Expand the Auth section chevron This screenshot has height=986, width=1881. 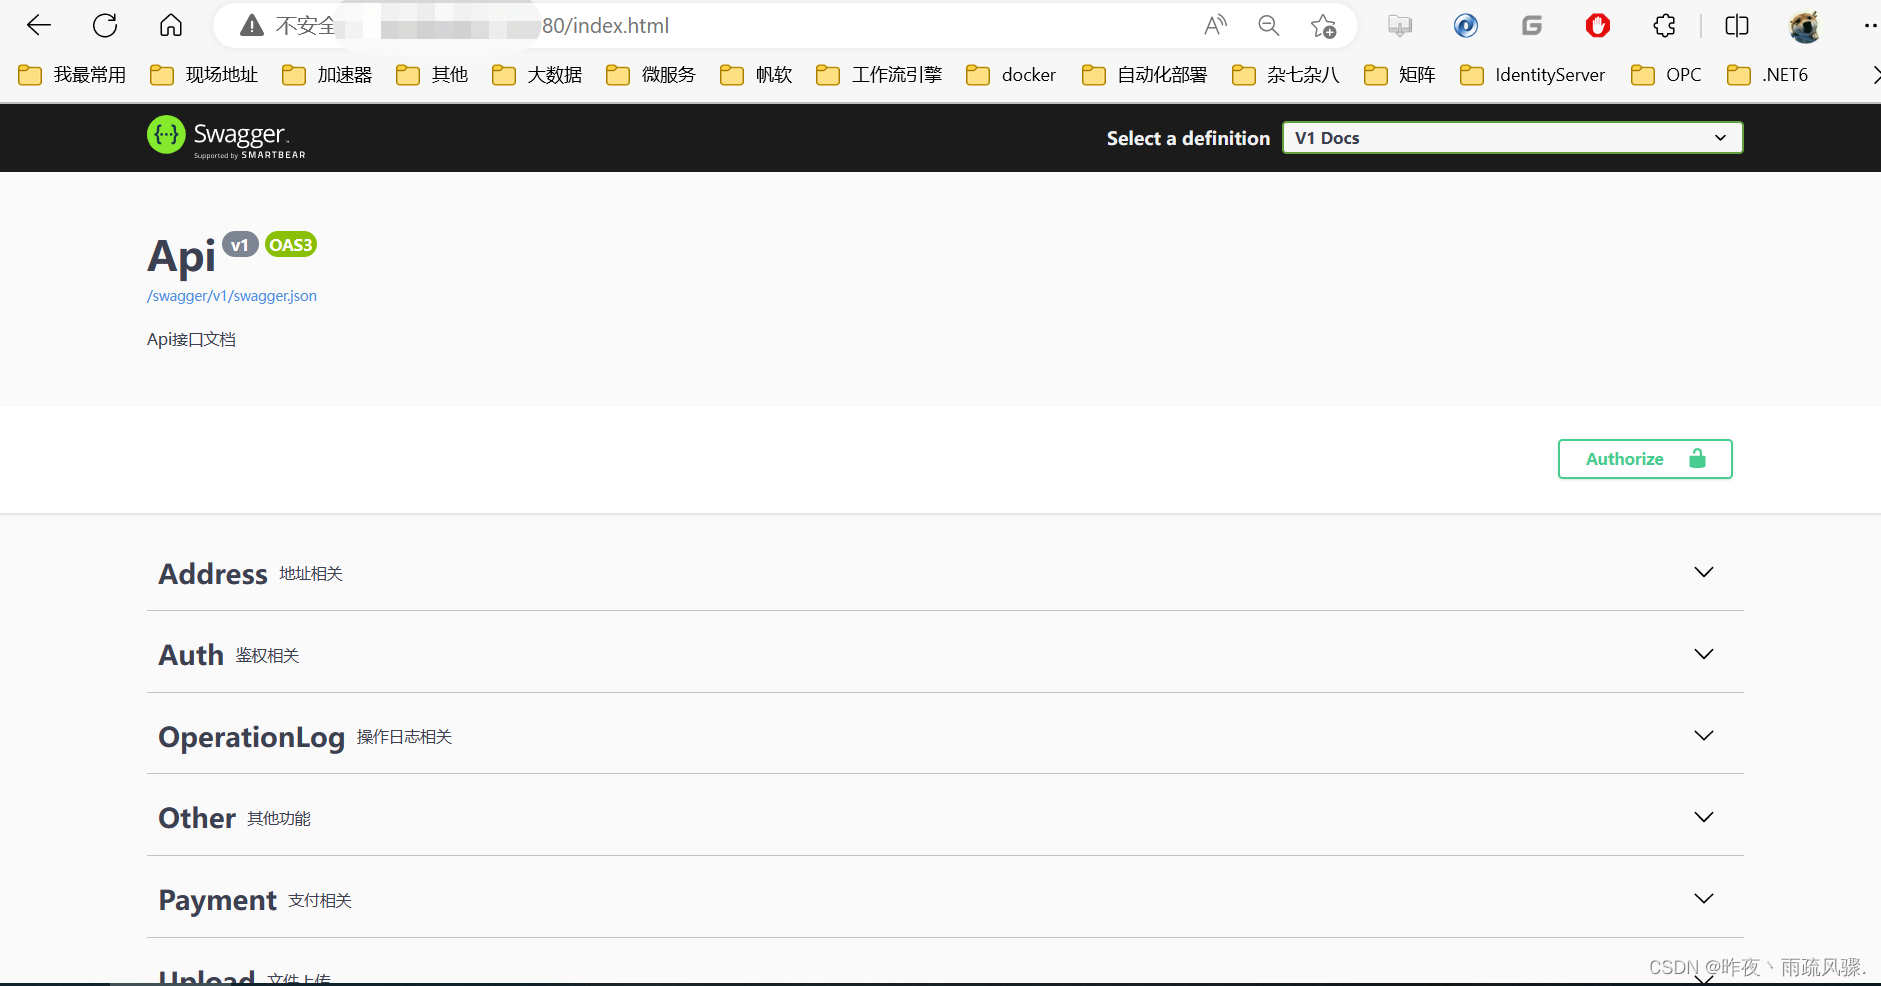[1704, 654]
